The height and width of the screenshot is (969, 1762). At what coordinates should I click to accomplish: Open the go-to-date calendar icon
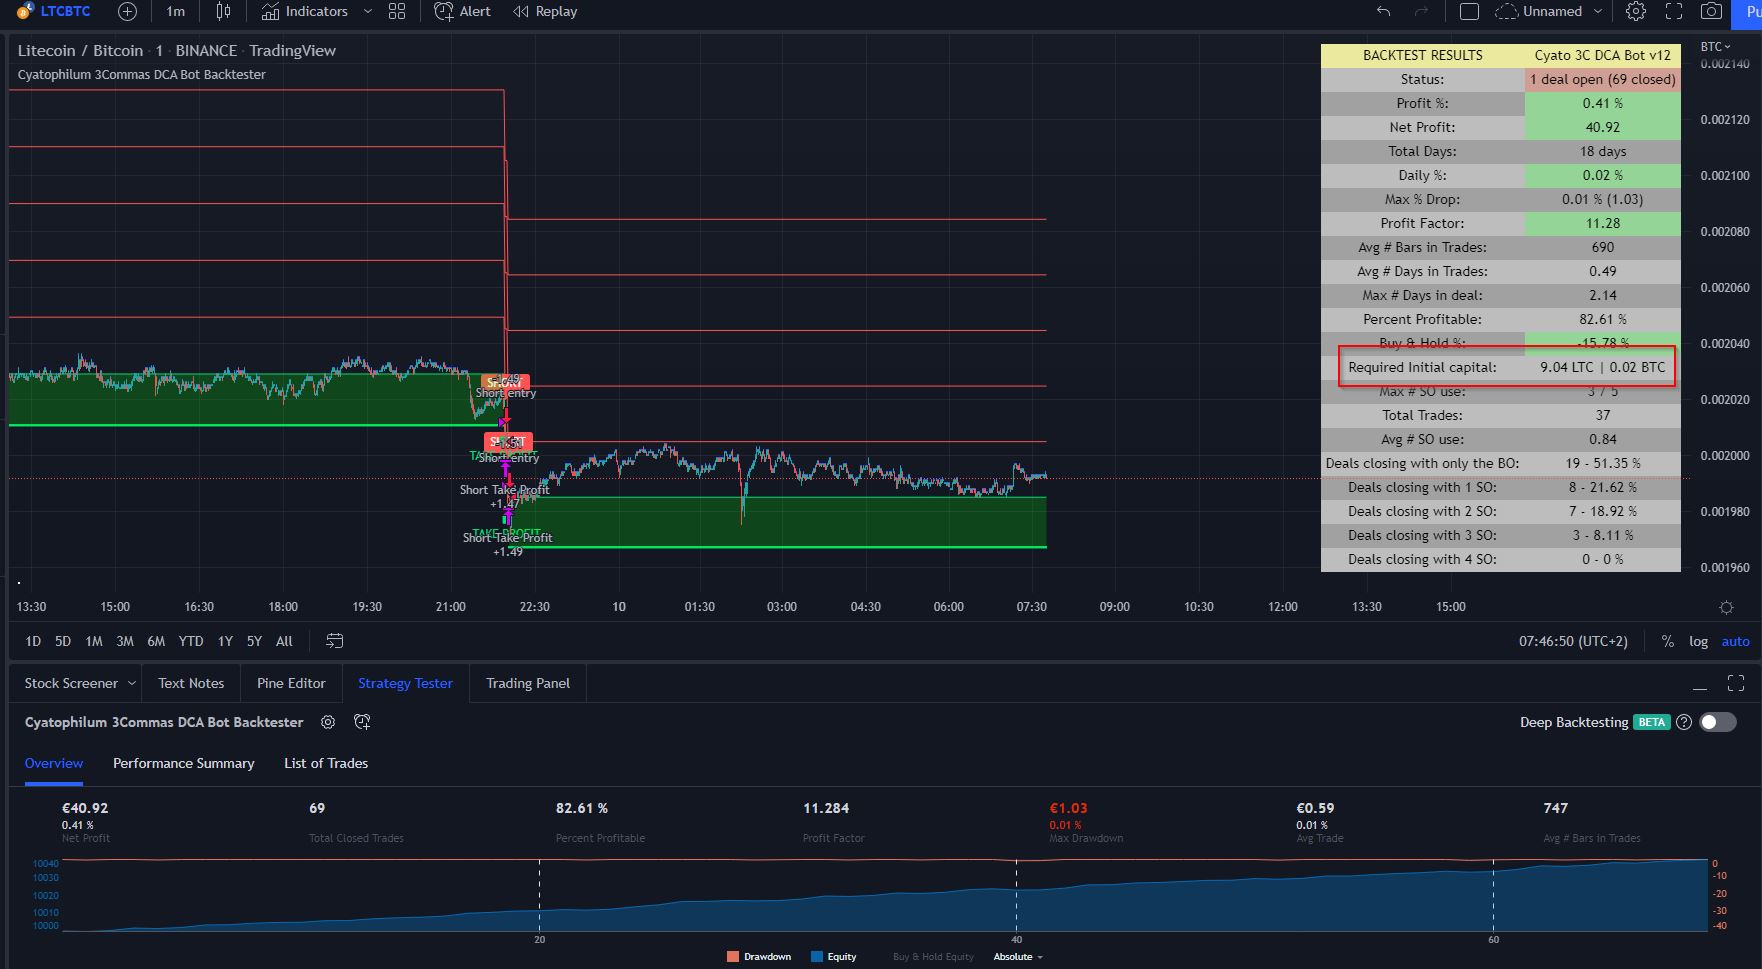[333, 641]
